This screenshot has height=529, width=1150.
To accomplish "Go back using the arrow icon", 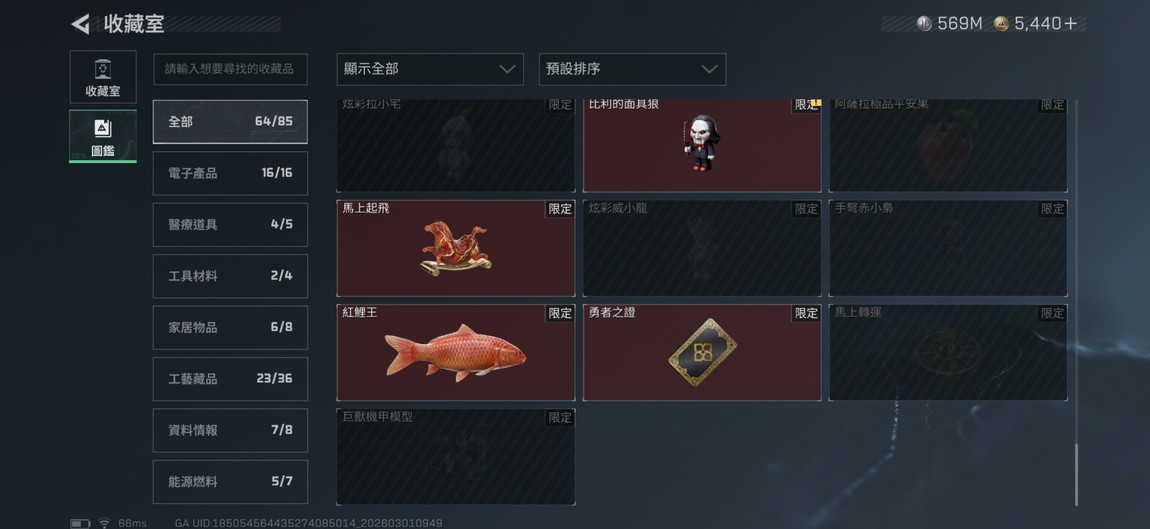I will (x=80, y=23).
